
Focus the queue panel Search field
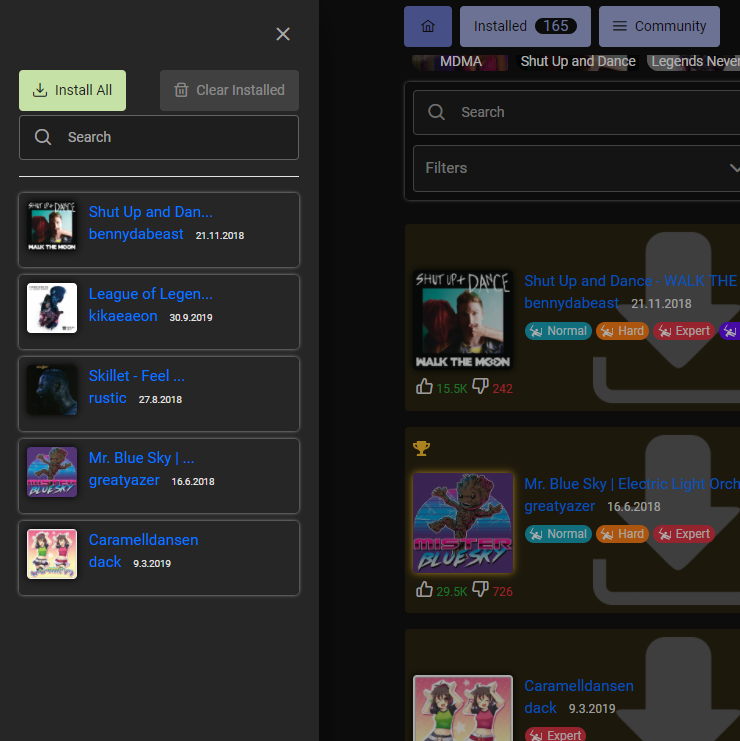(159, 138)
